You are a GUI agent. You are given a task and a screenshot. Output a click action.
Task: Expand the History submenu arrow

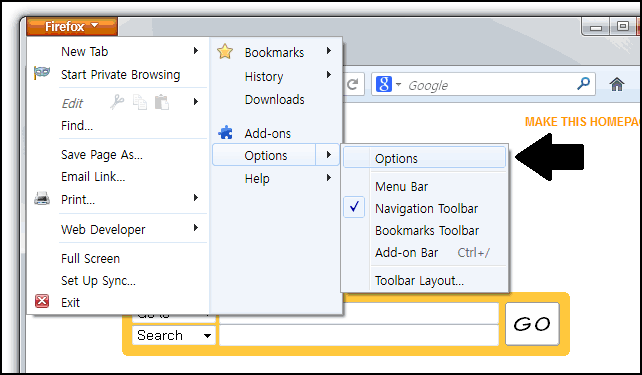pos(329,75)
